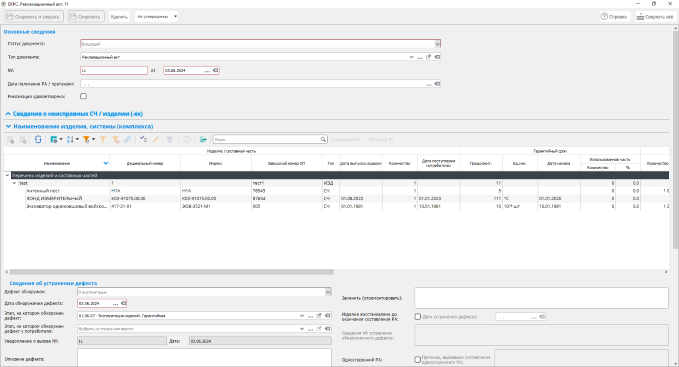Open the 'На утверждении' state dropdown

175,16
